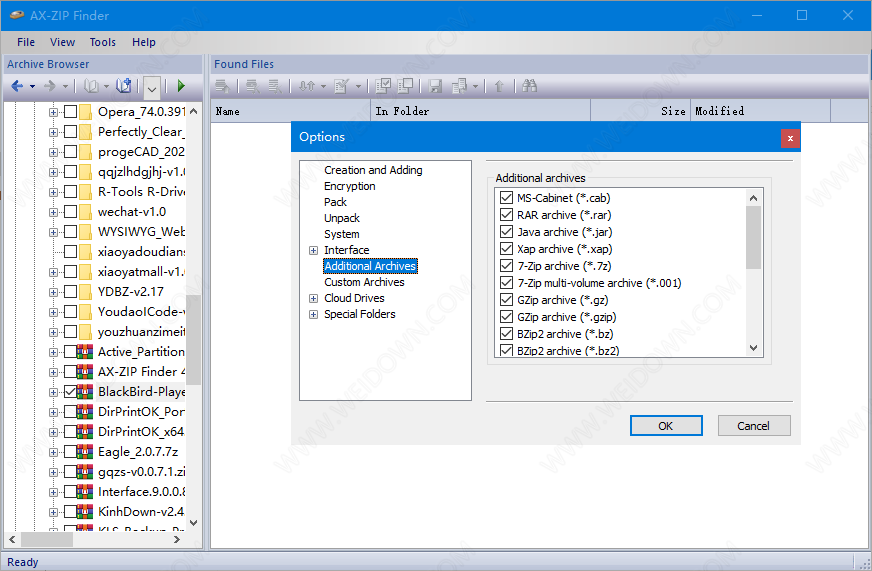Close the Options dialog with red X

point(790,138)
